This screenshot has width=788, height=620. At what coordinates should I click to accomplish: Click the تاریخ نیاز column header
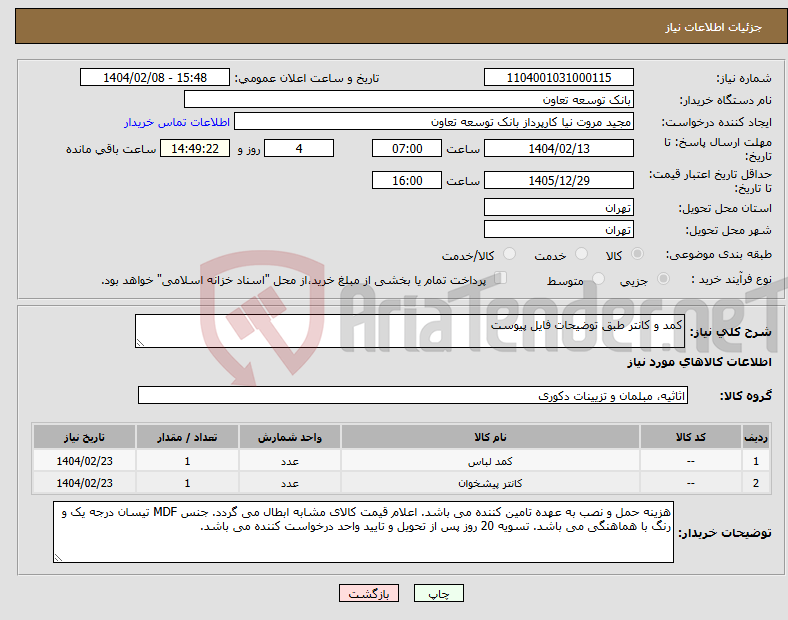pyautogui.click(x=84, y=437)
